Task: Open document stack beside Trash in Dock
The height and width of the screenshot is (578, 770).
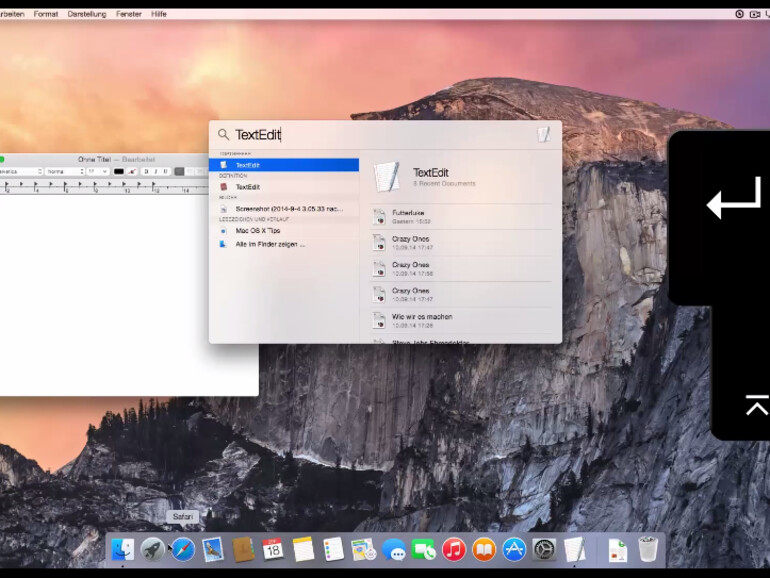Action: click(x=617, y=549)
